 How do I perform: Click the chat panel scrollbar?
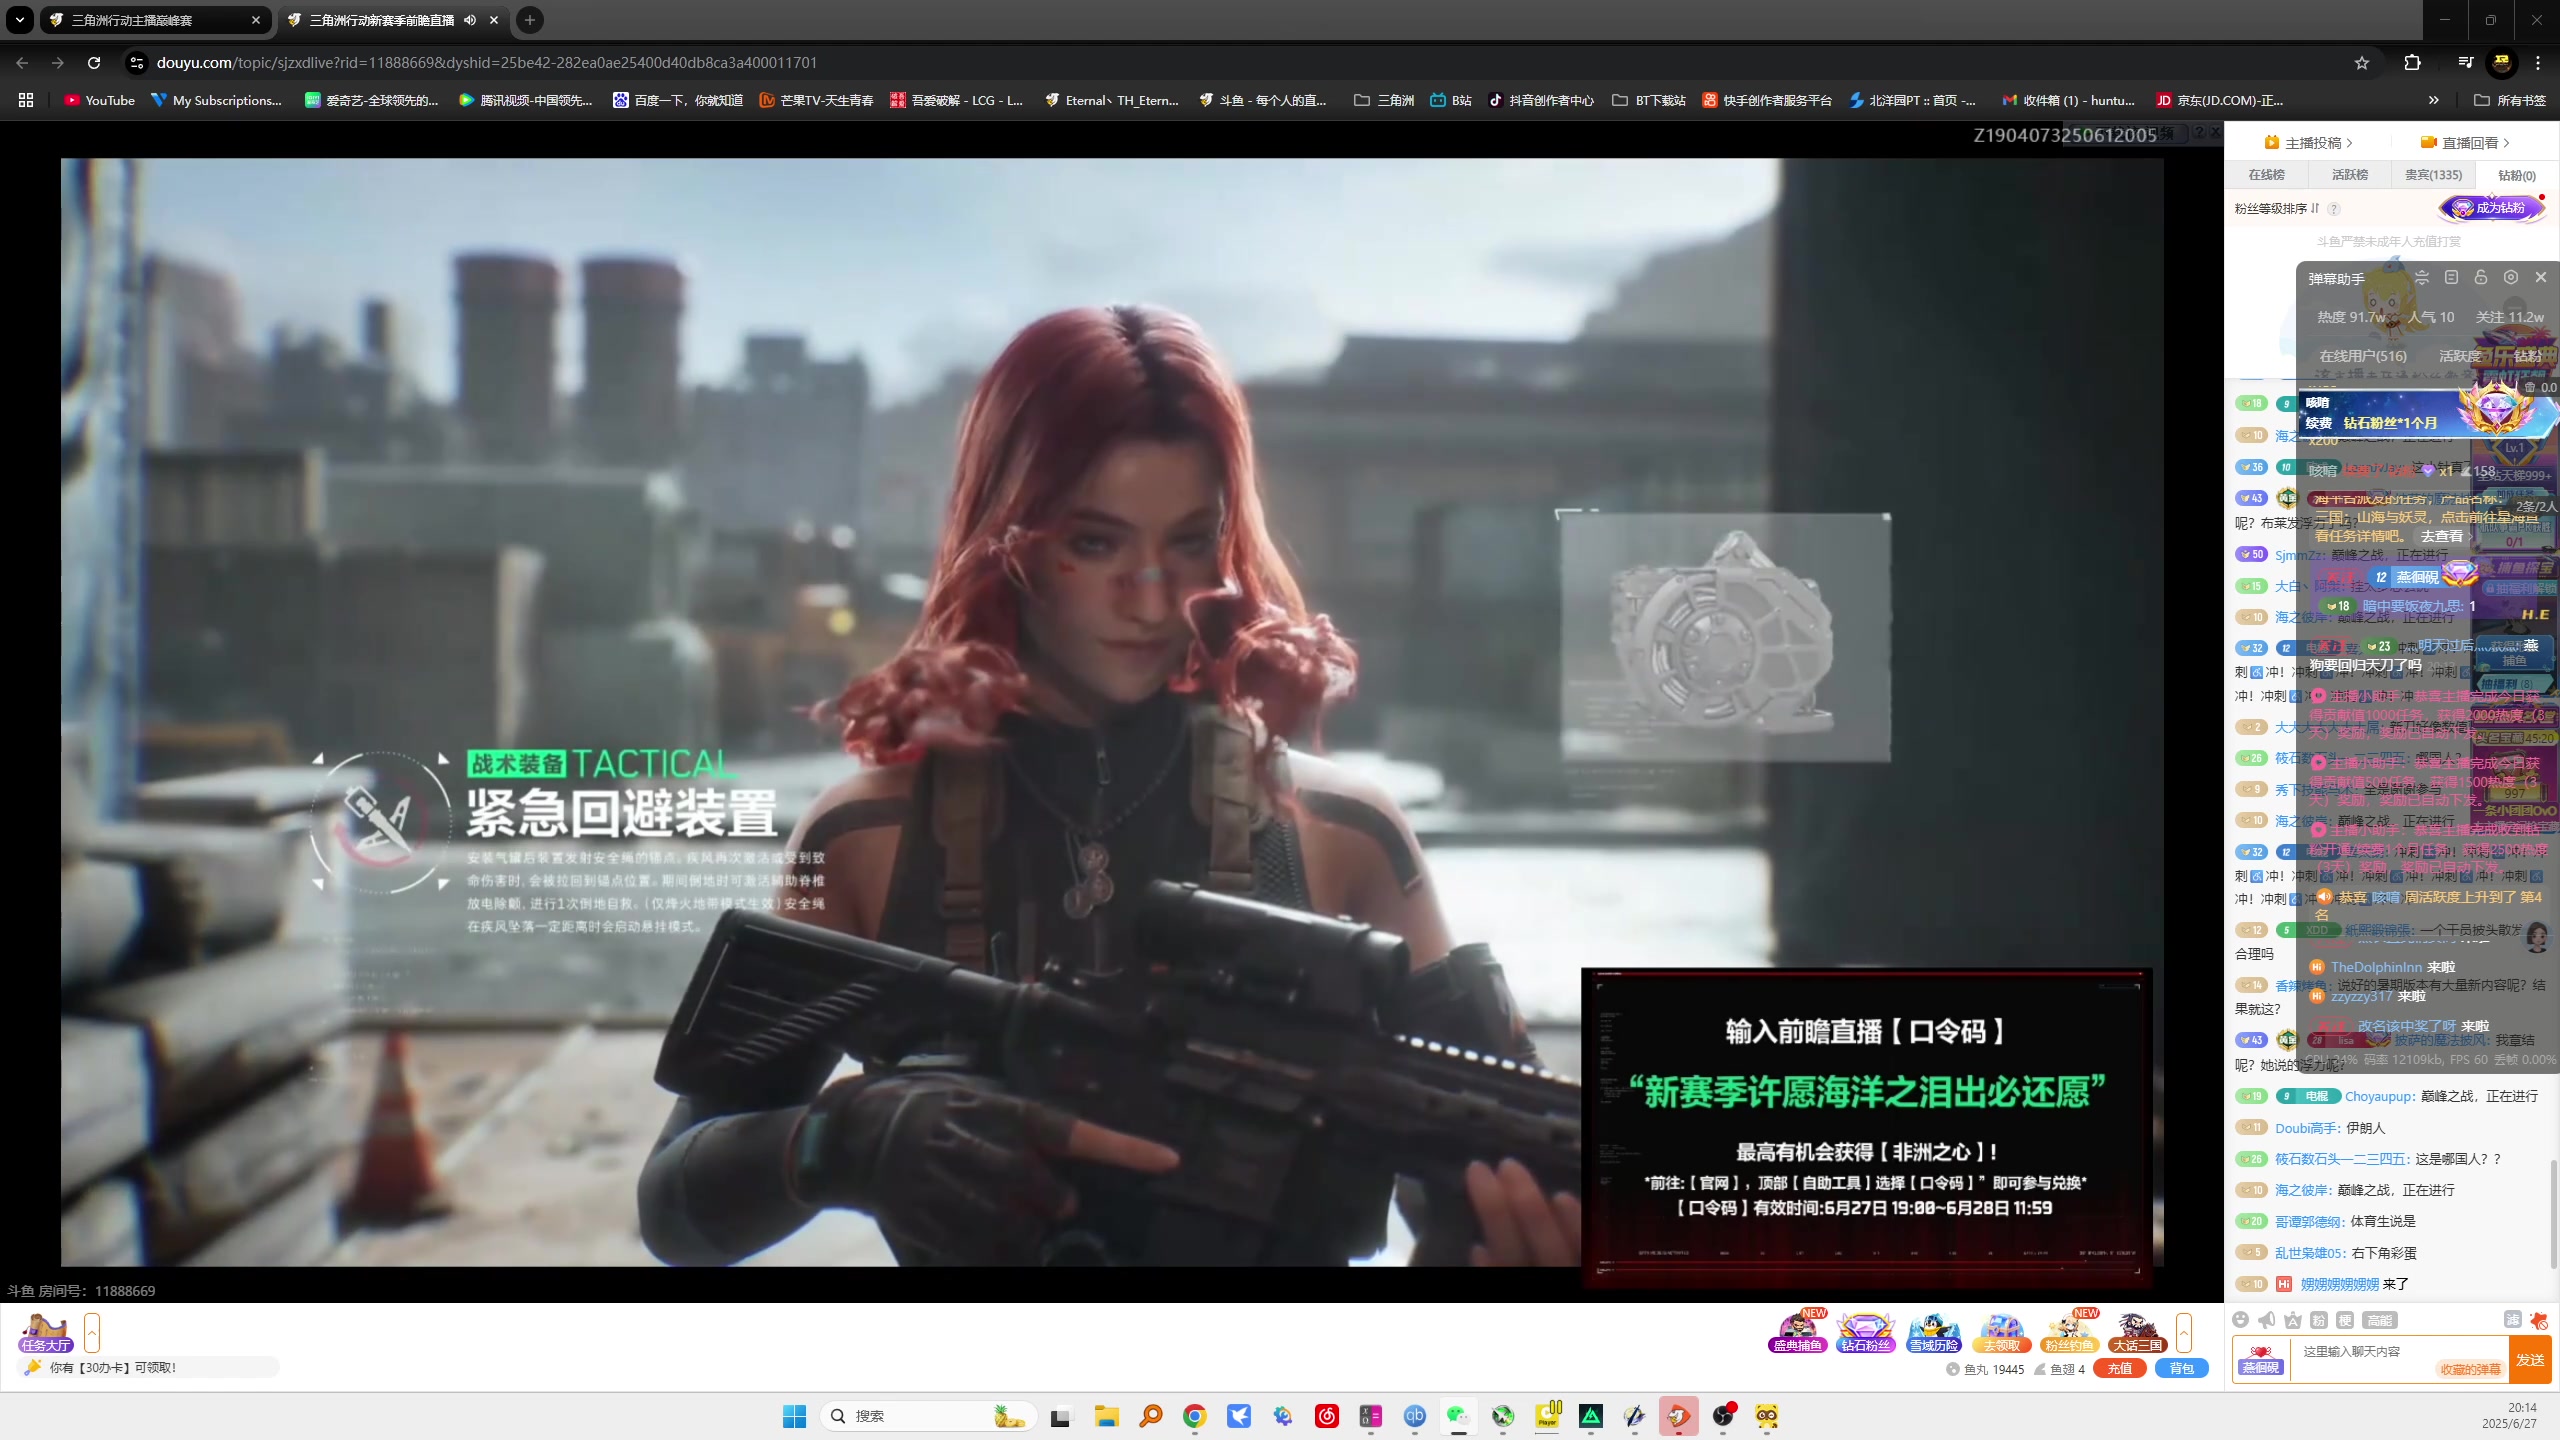click(2552, 1214)
